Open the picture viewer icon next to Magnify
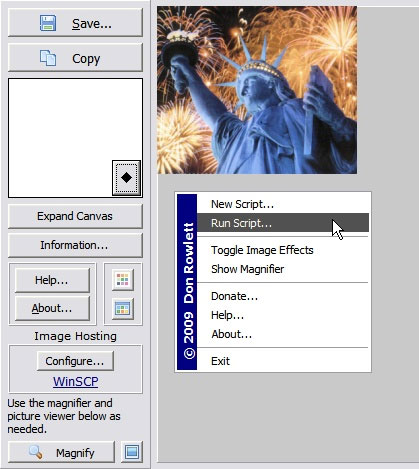 [x=132, y=452]
